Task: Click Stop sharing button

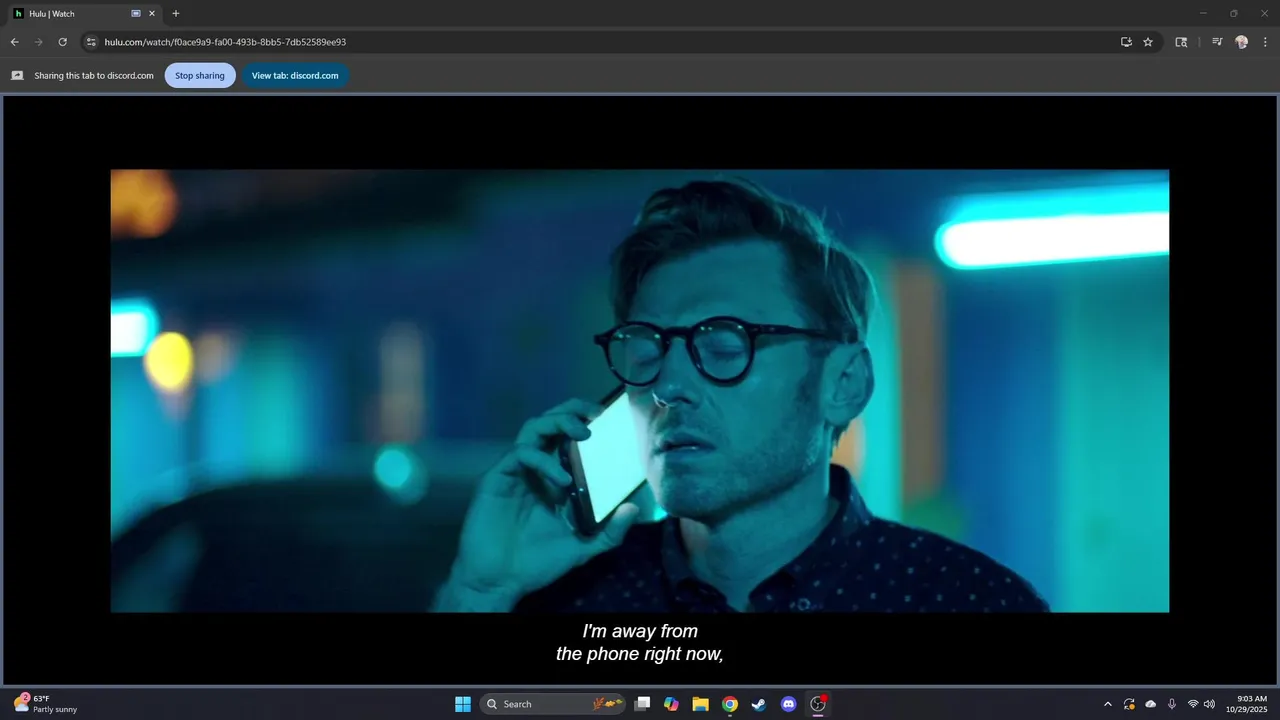Action: coord(200,75)
